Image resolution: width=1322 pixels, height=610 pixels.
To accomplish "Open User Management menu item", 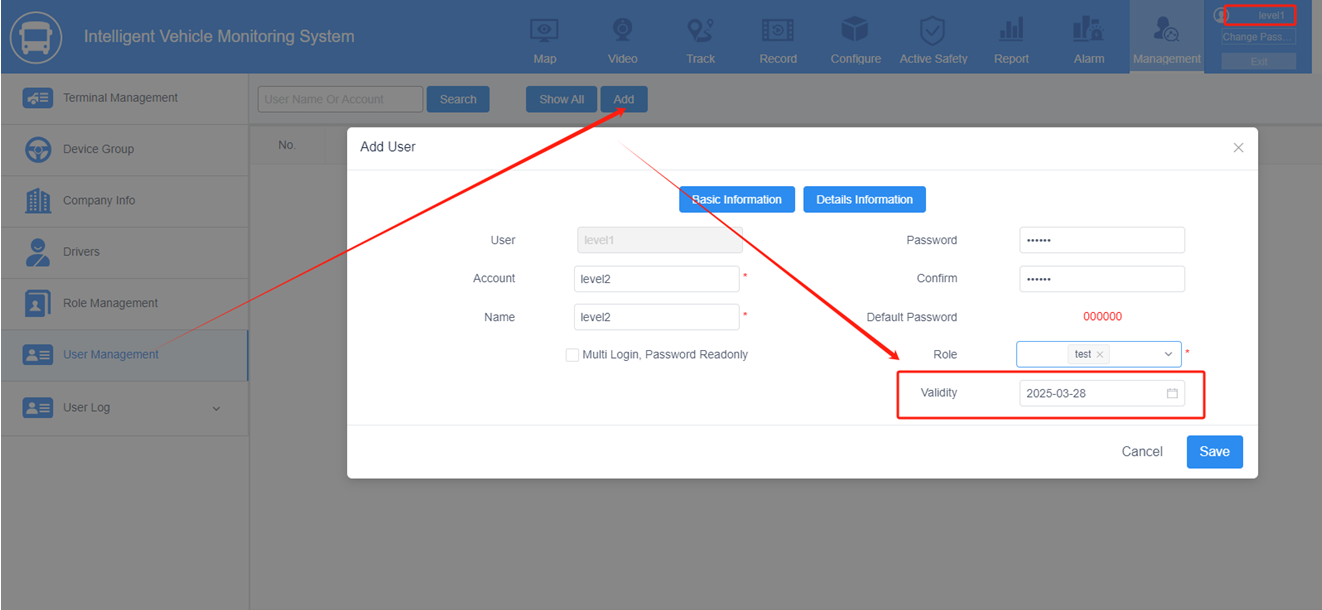I will tap(124, 355).
